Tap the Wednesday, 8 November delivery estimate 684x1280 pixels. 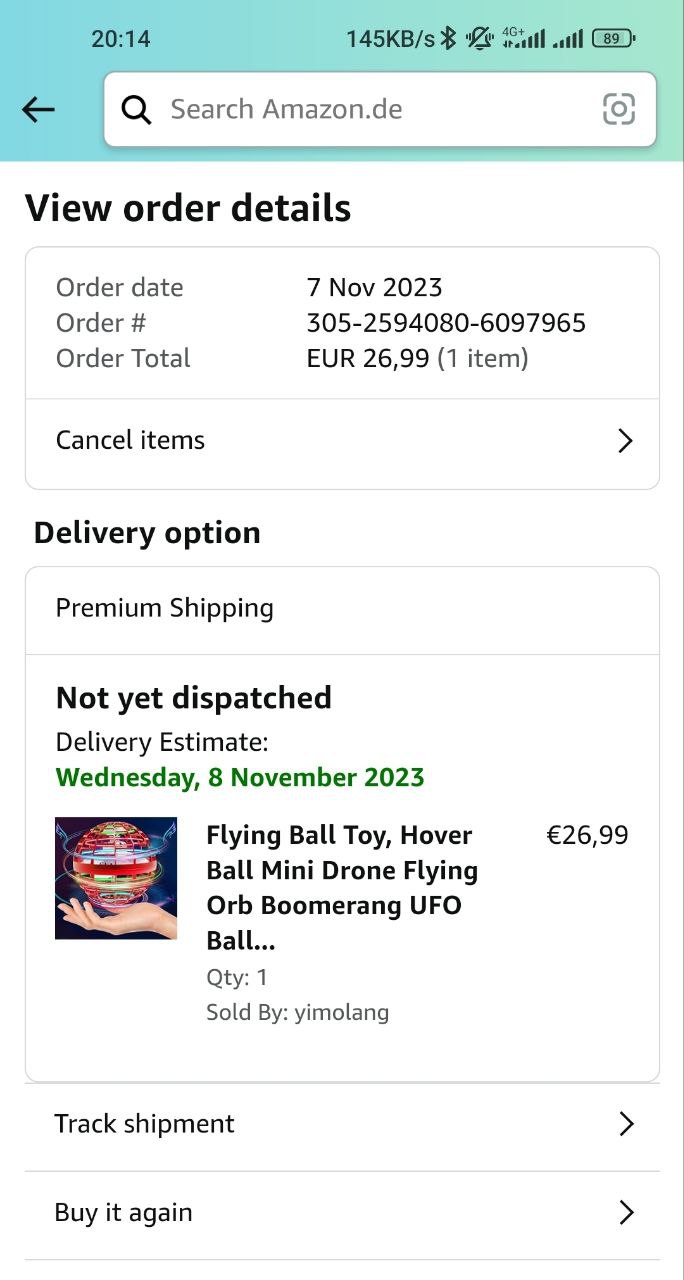tap(240, 777)
